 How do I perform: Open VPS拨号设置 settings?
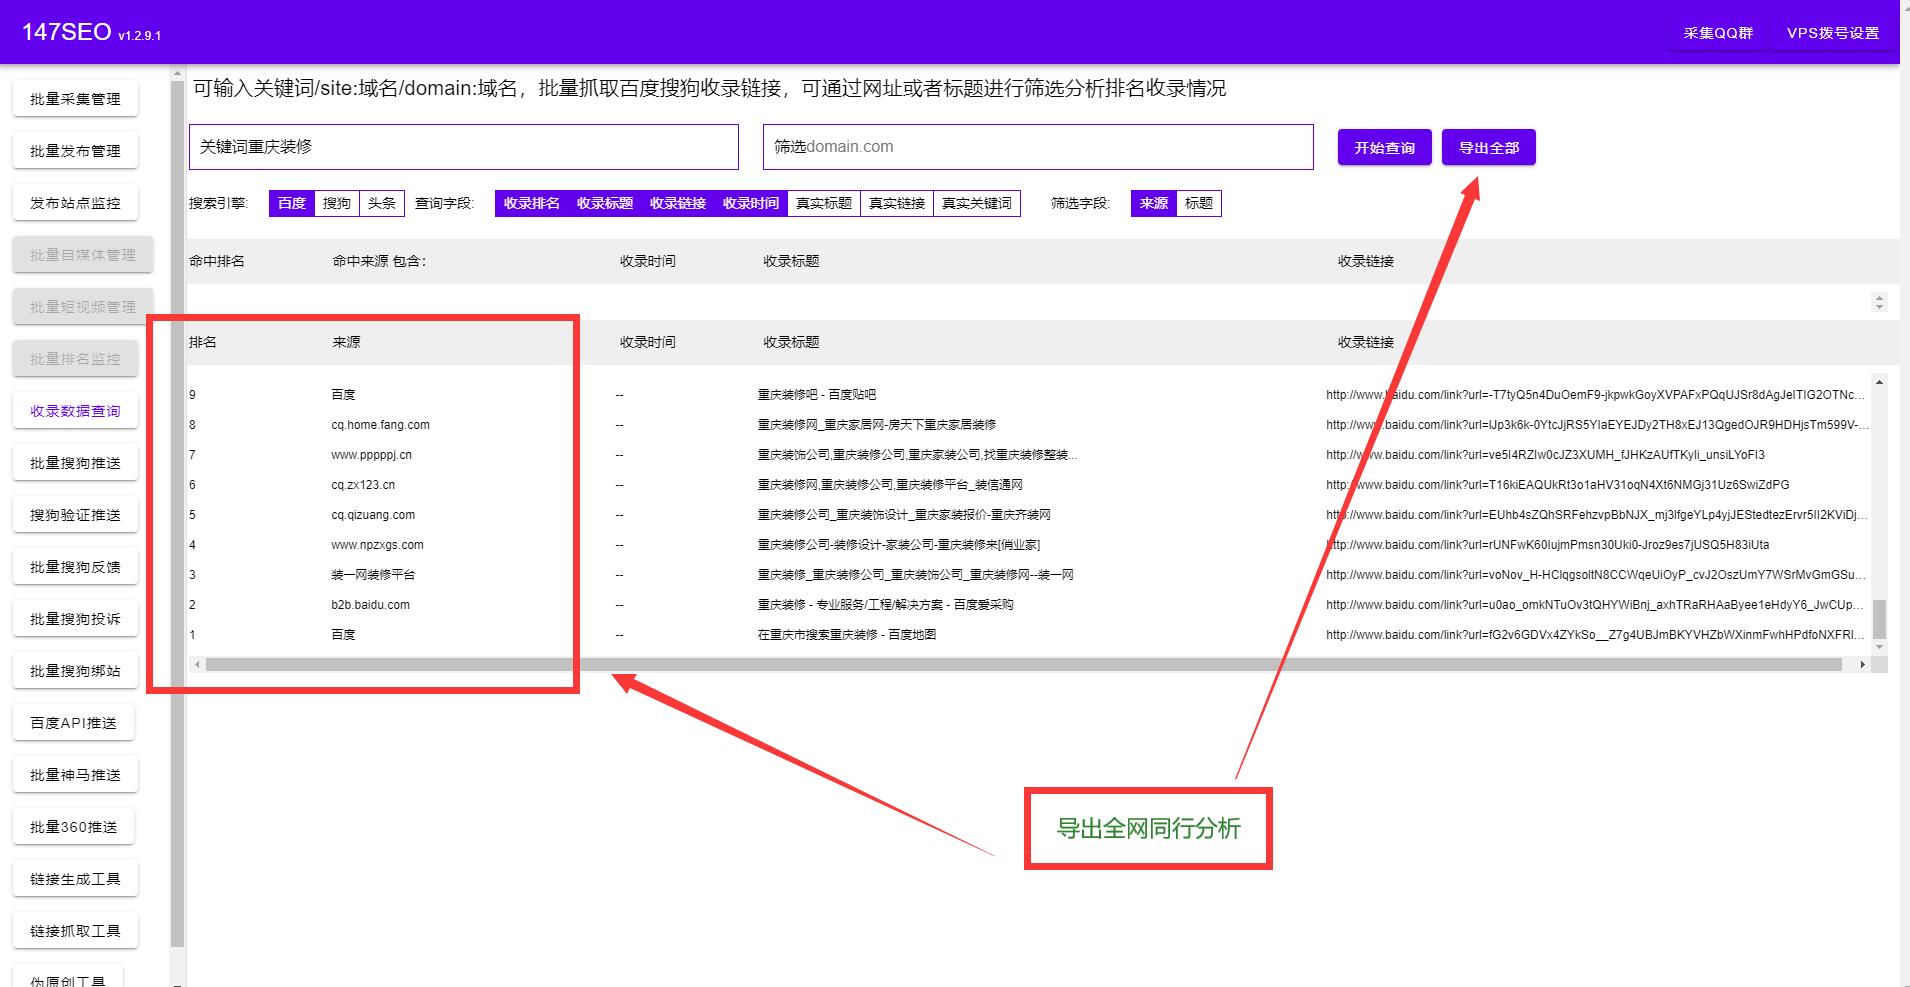point(1830,32)
